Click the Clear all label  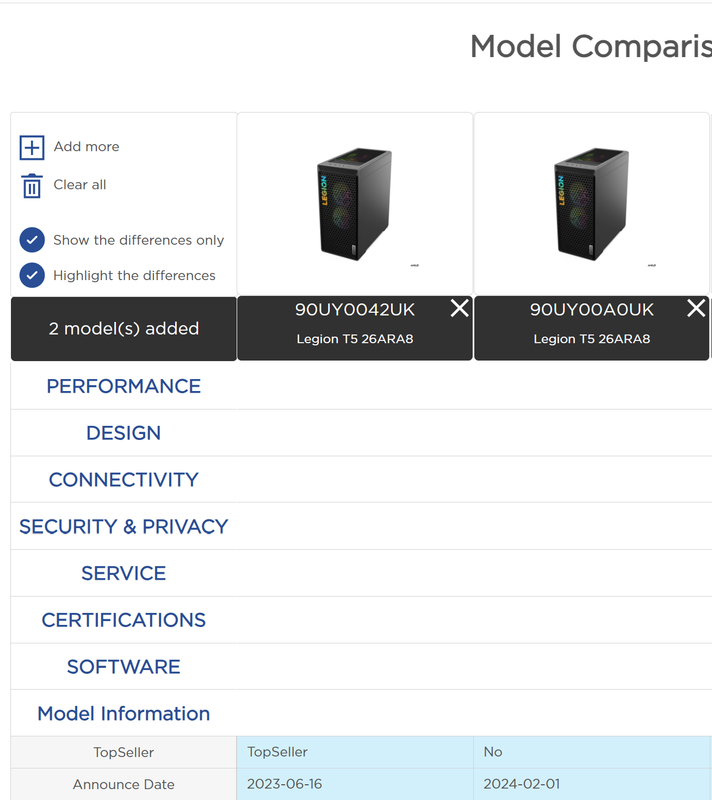coord(80,185)
